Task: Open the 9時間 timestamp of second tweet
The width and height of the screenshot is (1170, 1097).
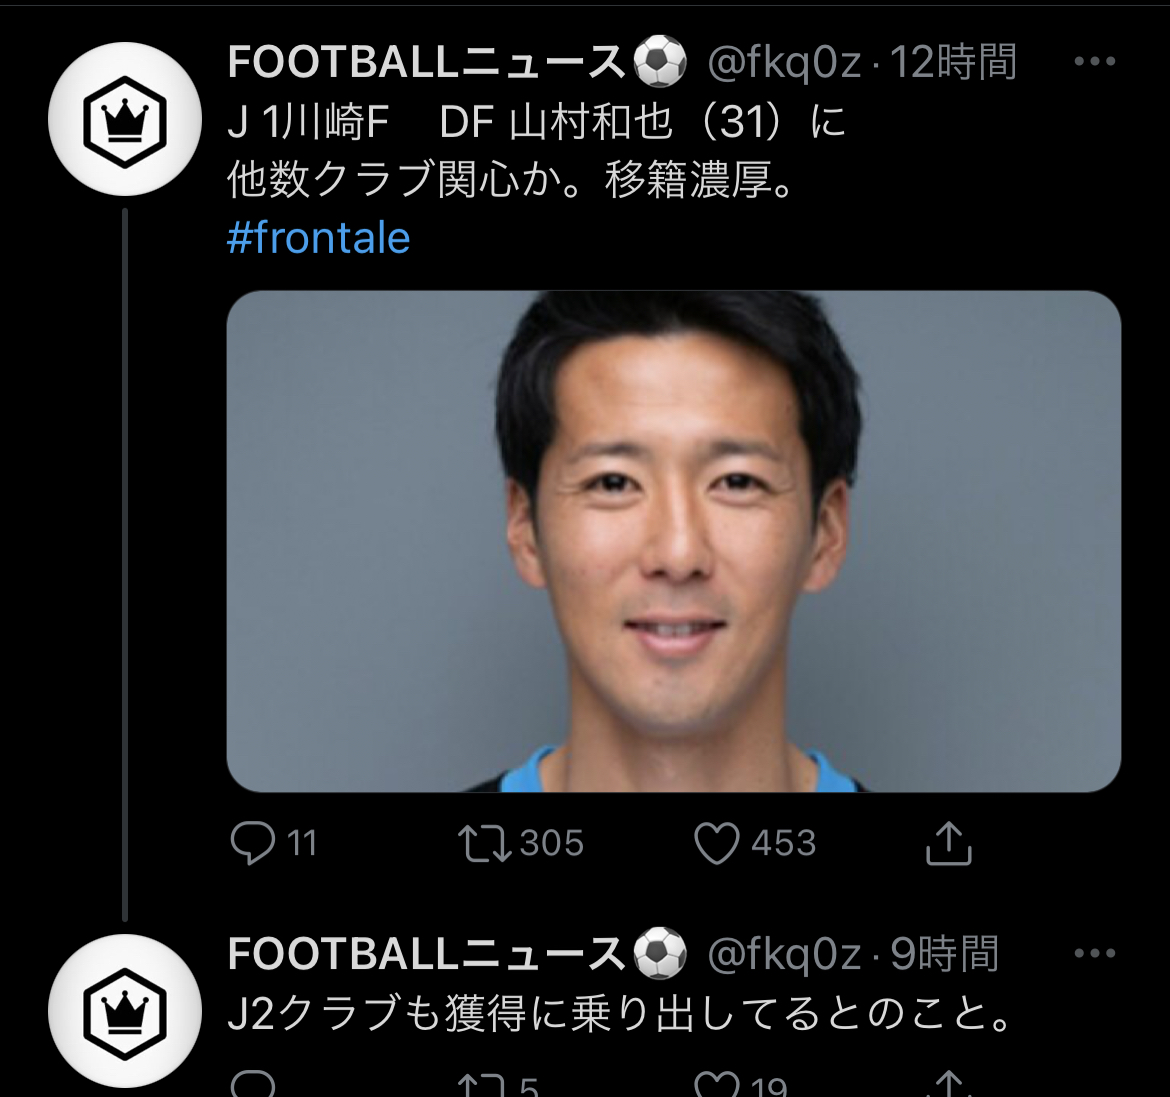Action: coord(944,954)
